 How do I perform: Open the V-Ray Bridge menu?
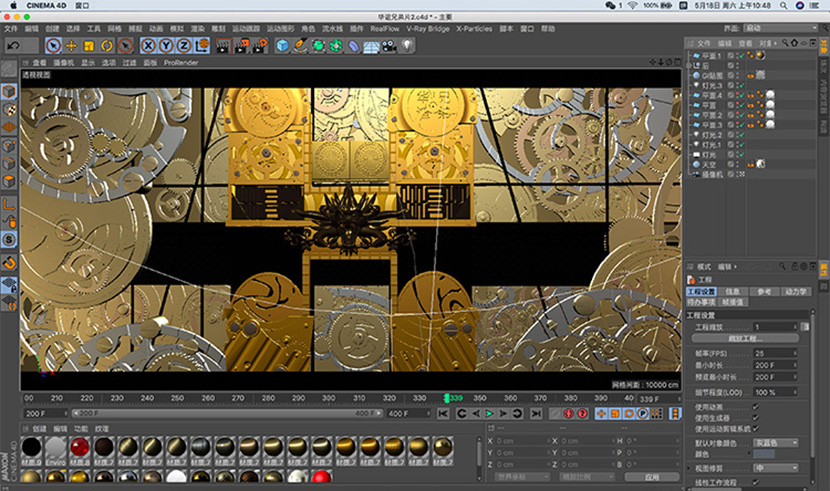[x=428, y=29]
